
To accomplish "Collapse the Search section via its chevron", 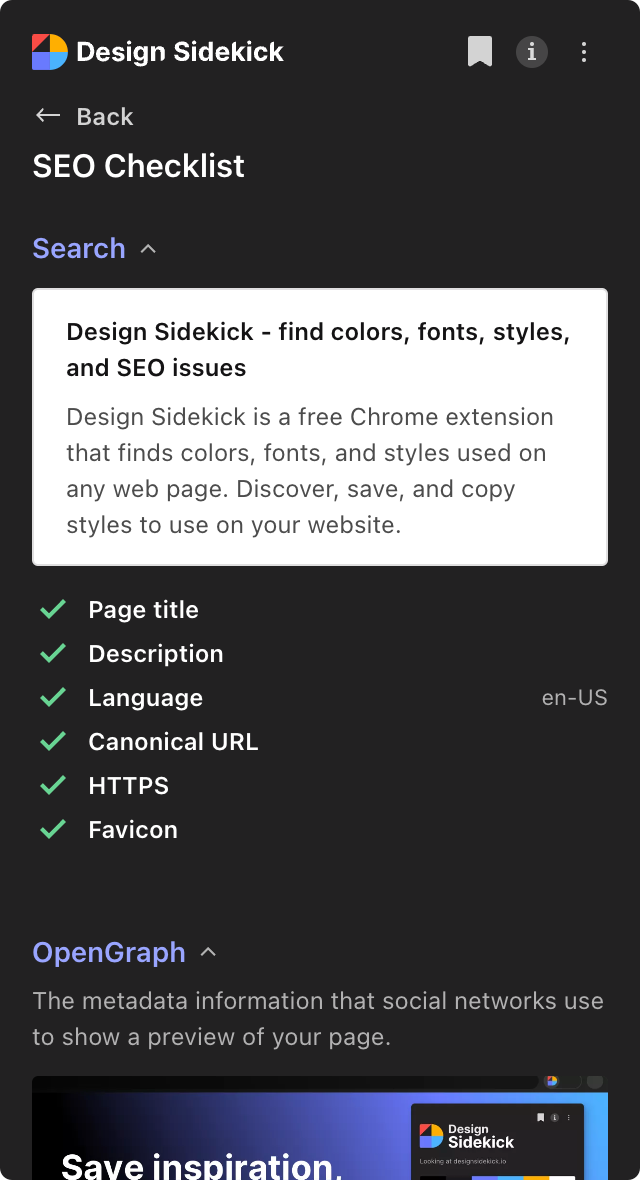I will point(148,248).
